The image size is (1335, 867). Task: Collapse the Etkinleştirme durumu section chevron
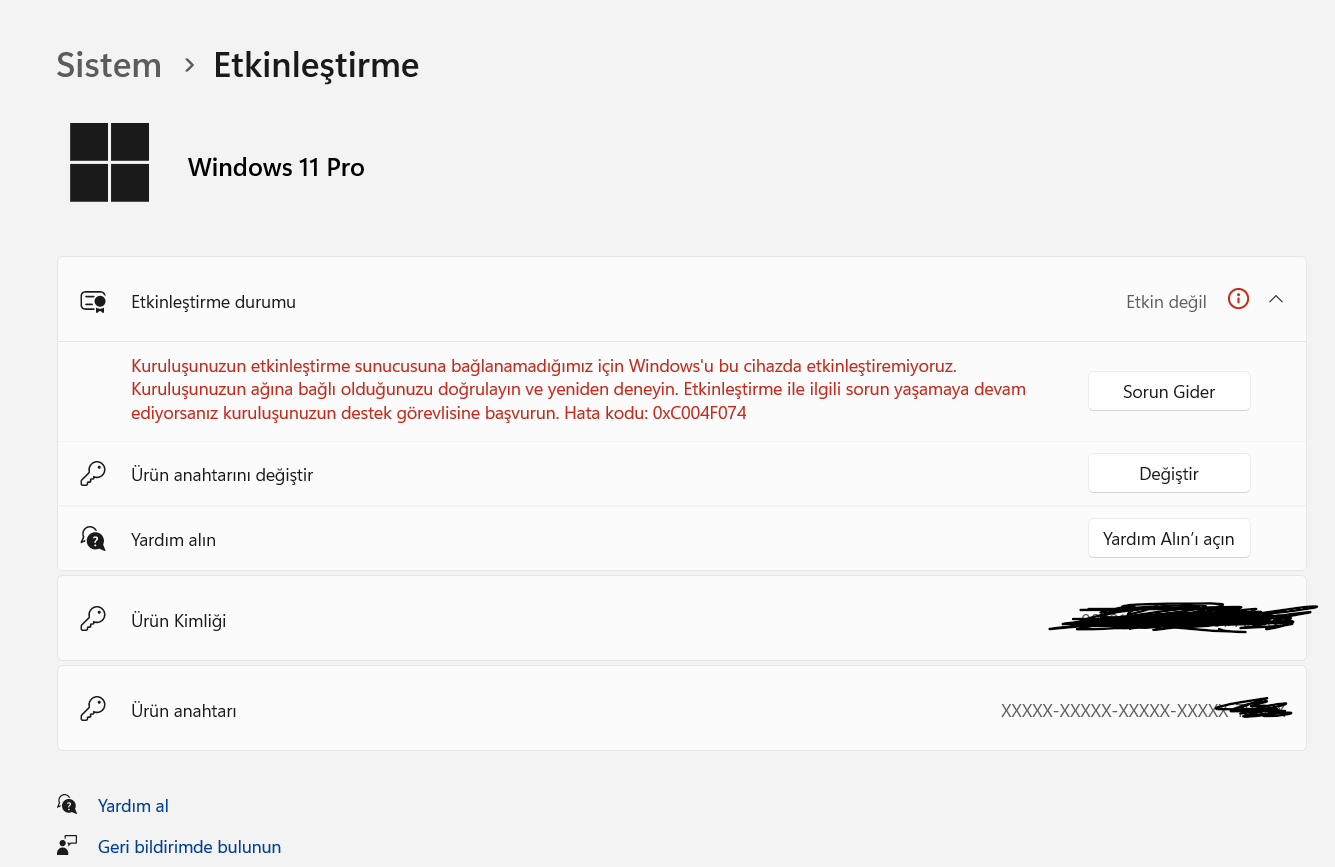[x=1276, y=299]
